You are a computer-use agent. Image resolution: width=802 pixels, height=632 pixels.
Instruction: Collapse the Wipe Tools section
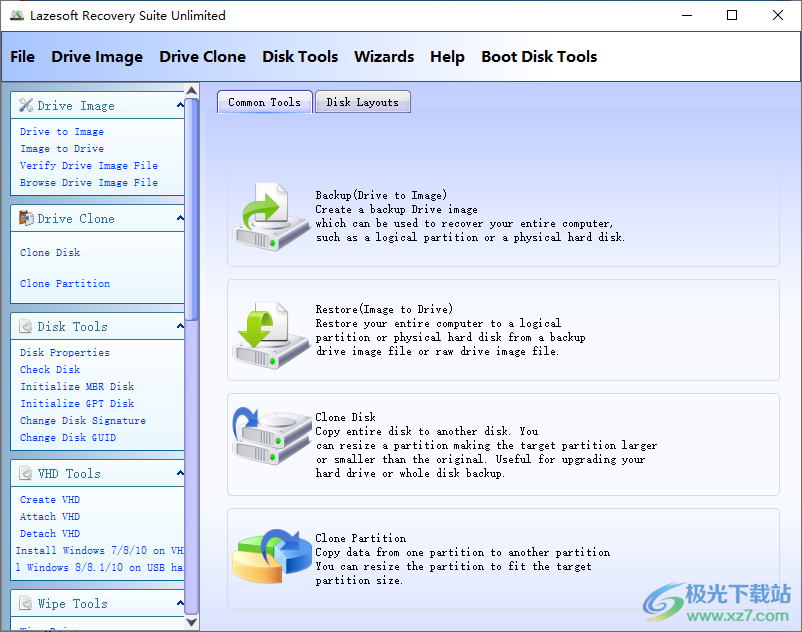point(178,603)
